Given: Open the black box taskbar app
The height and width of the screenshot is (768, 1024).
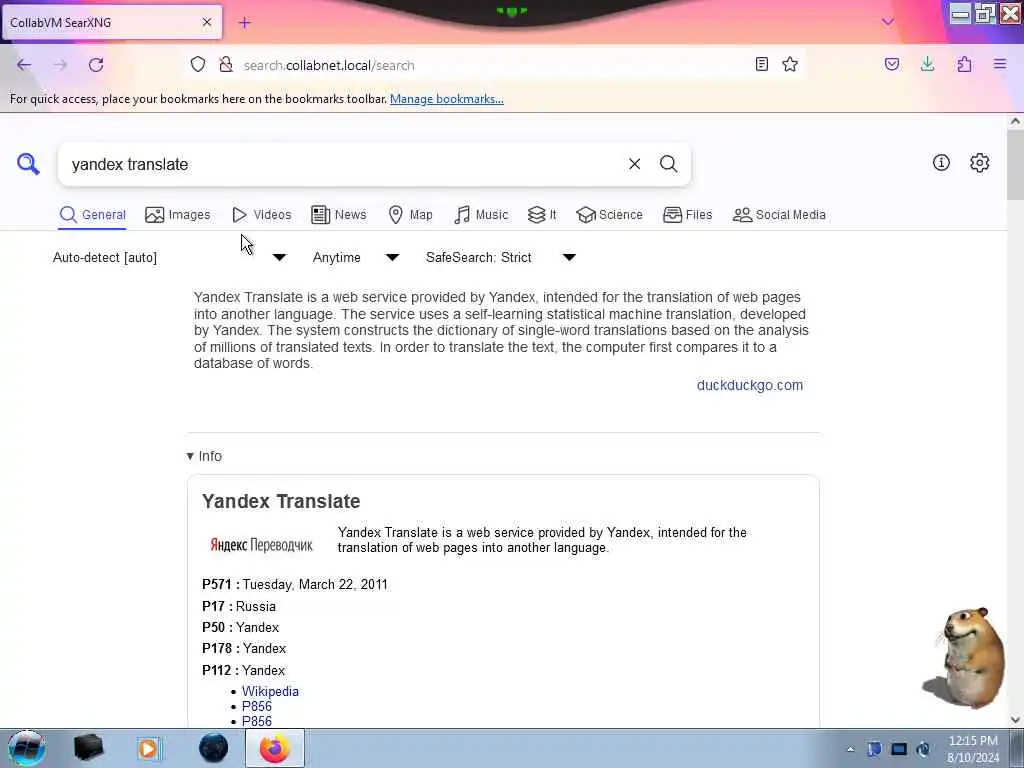Looking at the screenshot, I should (88, 748).
